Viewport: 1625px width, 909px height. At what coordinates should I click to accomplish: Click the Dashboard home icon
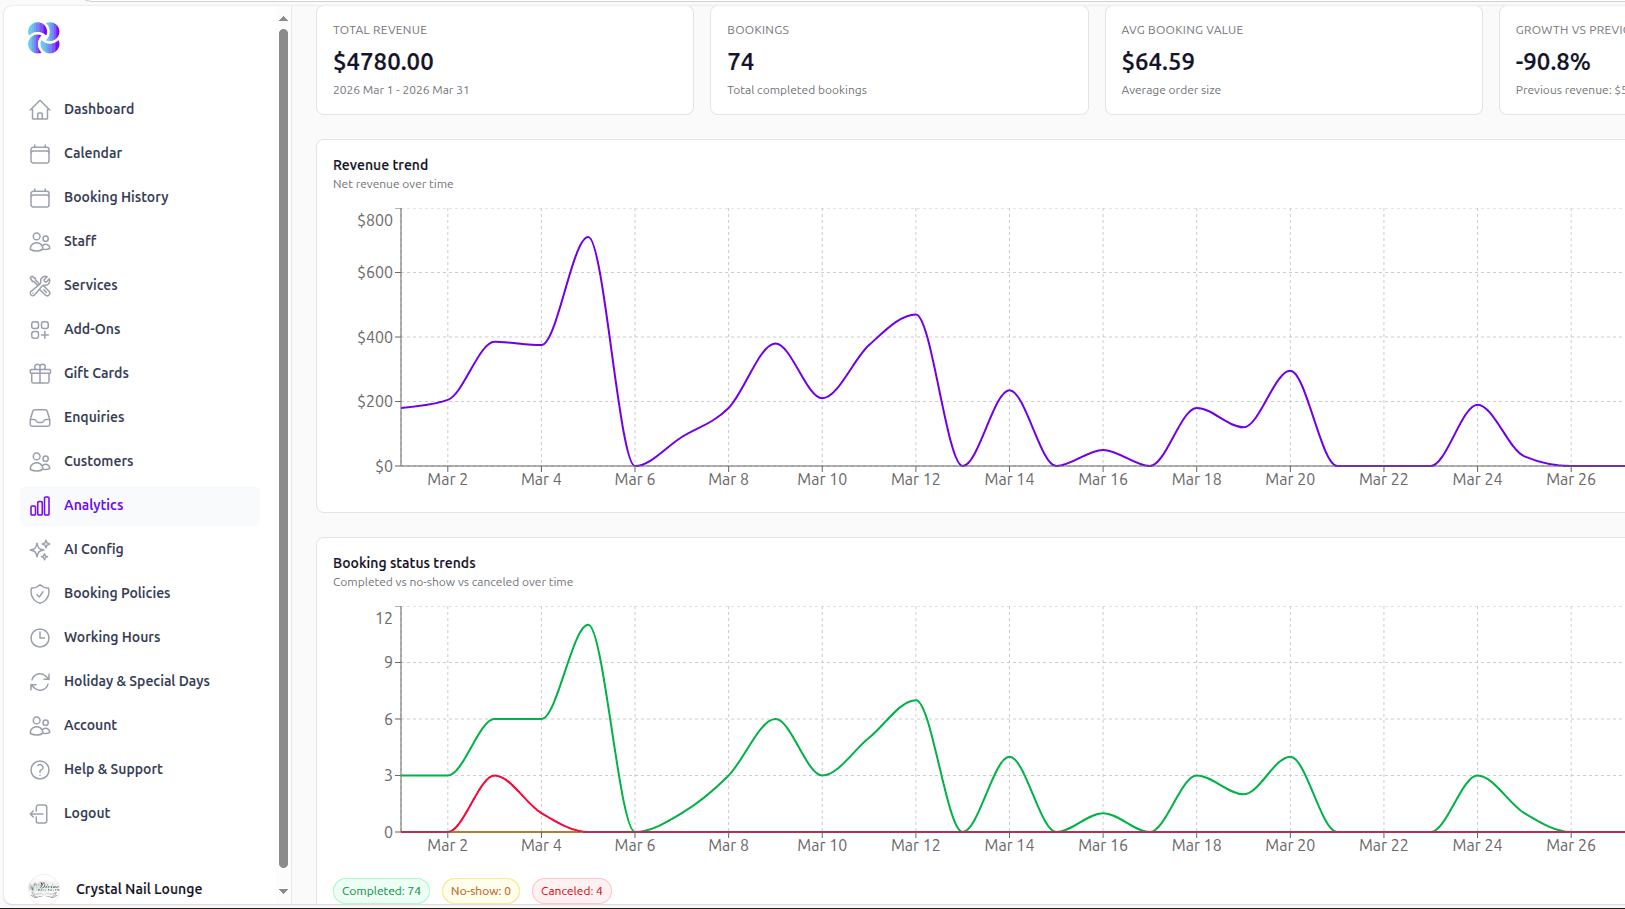pyautogui.click(x=40, y=109)
